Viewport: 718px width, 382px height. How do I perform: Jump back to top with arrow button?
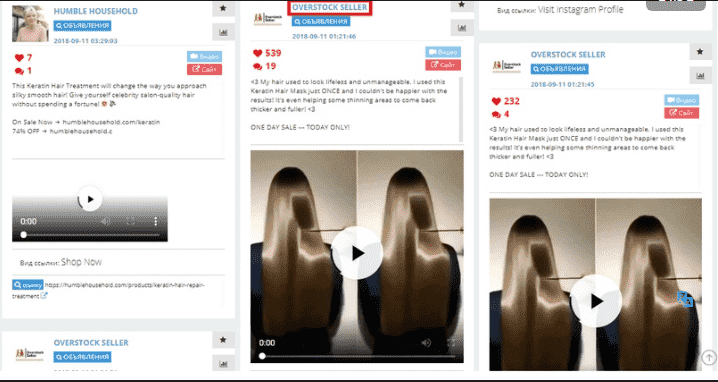pyautogui.click(x=709, y=357)
